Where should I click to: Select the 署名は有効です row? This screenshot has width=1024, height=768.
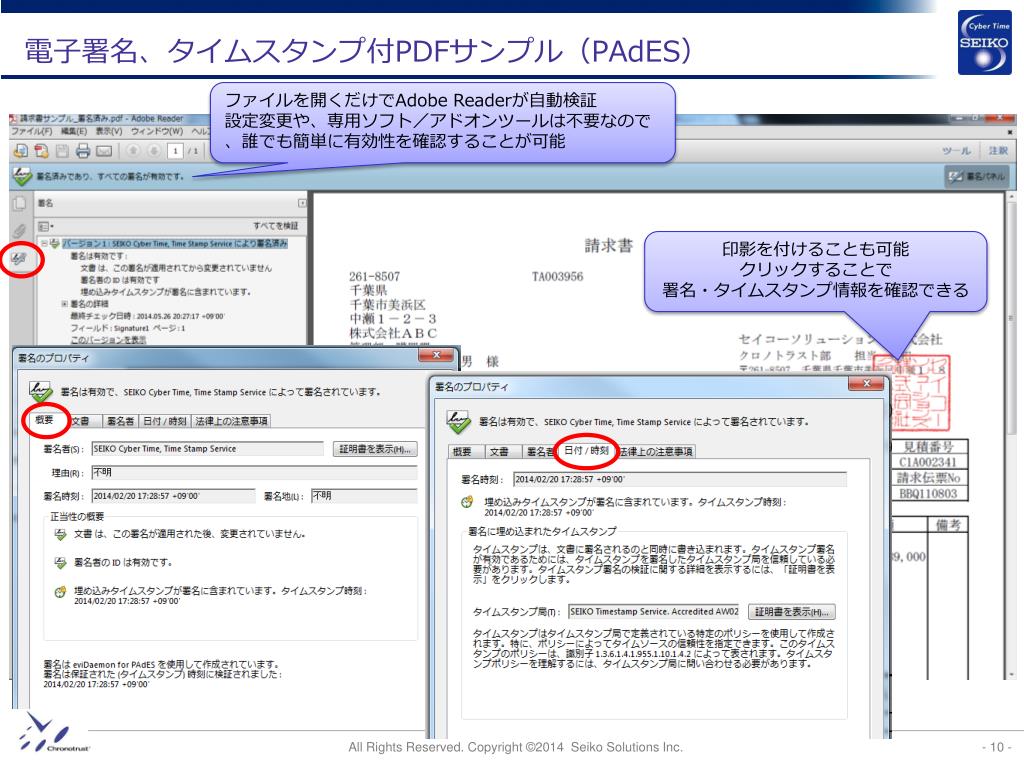[x=99, y=256]
